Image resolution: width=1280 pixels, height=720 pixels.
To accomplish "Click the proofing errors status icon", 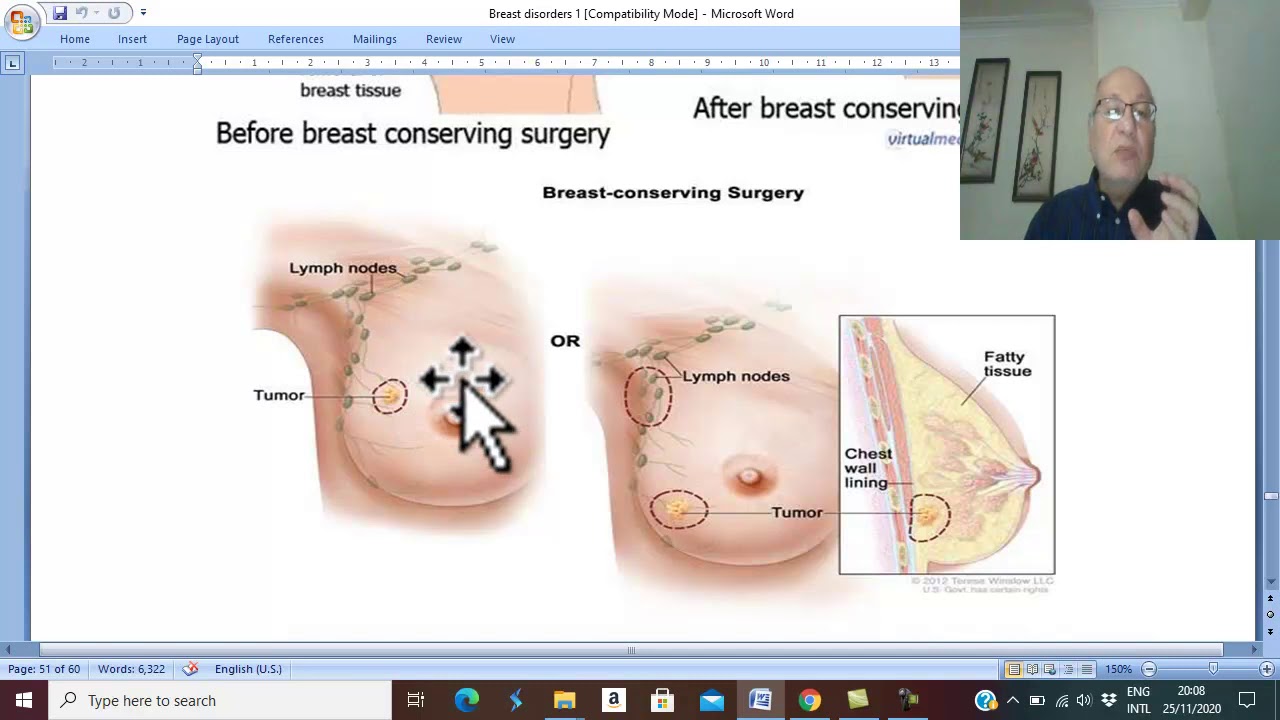I will click(x=190, y=669).
